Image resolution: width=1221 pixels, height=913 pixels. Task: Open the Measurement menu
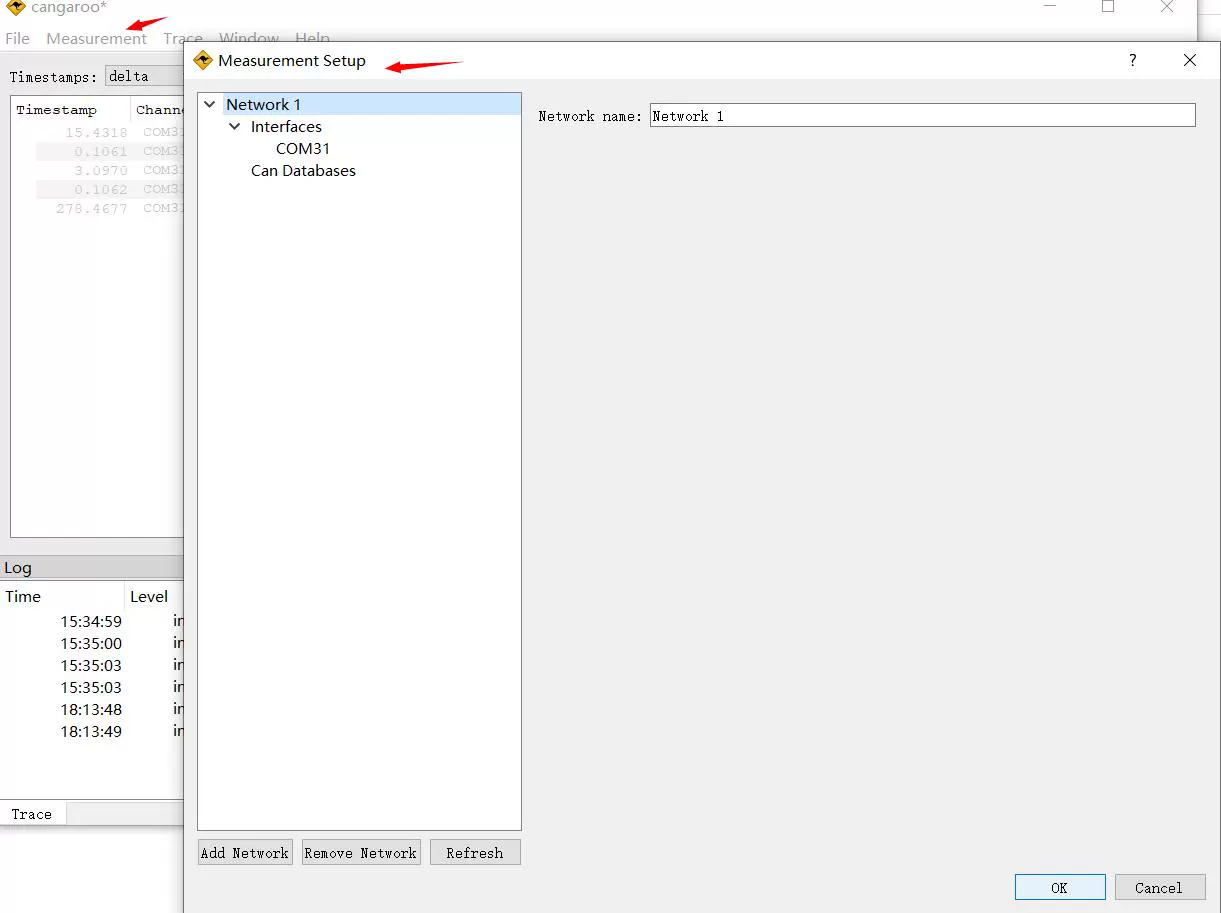(x=96, y=38)
